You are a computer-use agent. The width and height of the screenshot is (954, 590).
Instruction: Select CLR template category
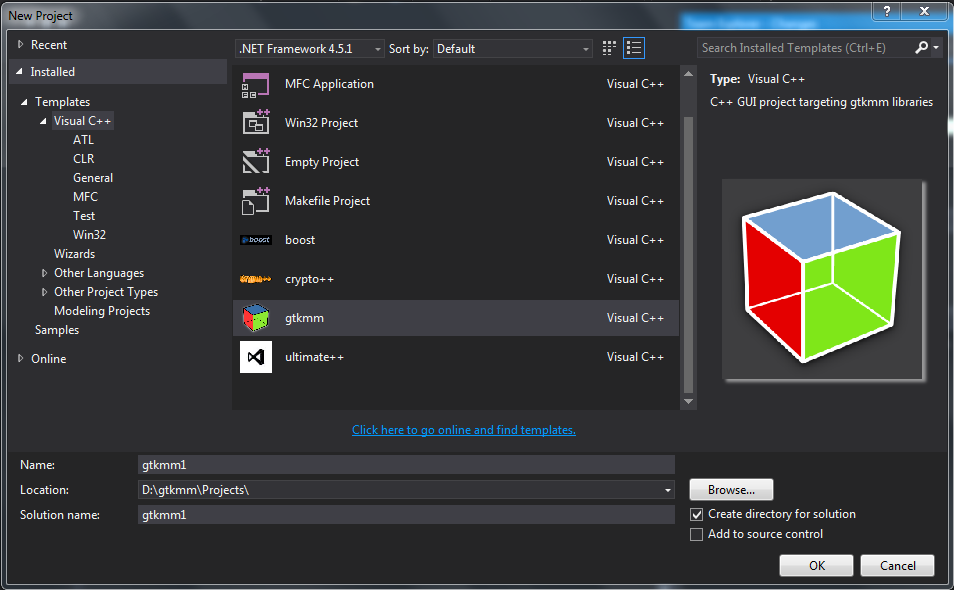[83, 159]
